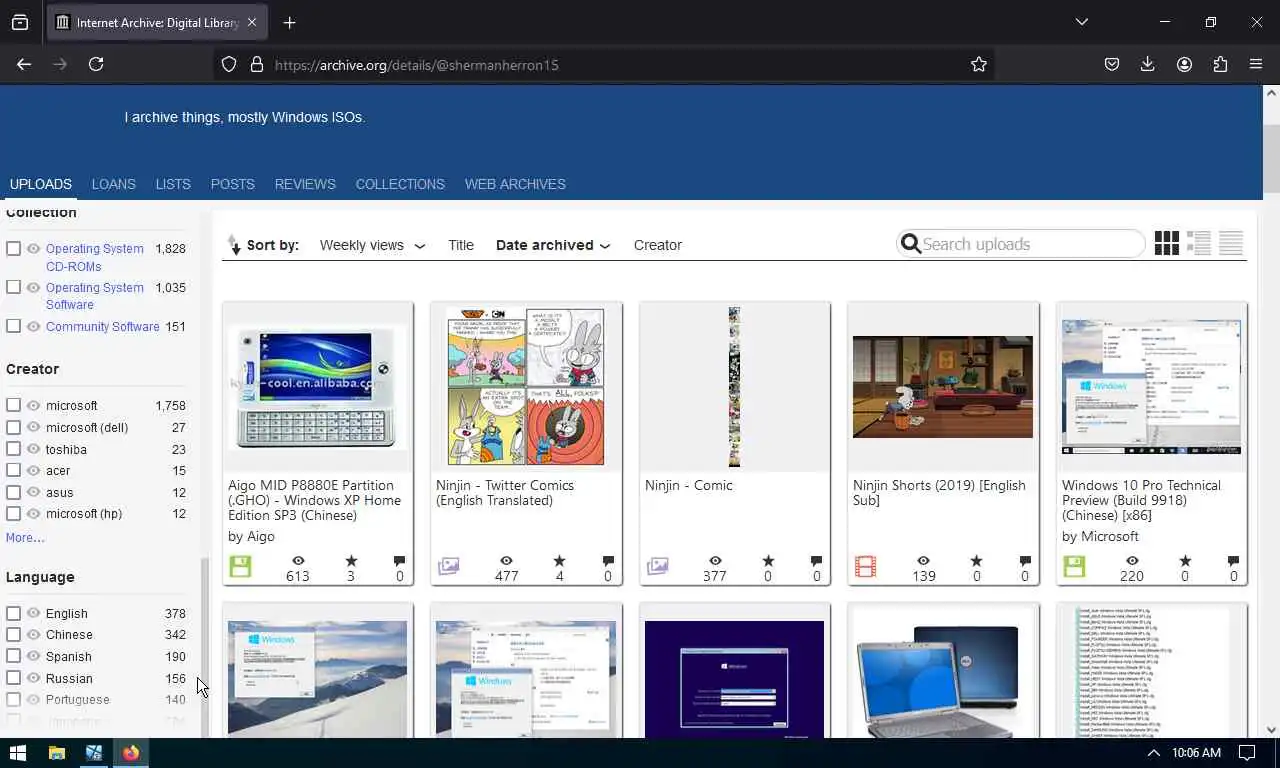Screen dimensions: 1280x768
Task: Open the COLLECTIONS tab
Action: pos(400,184)
